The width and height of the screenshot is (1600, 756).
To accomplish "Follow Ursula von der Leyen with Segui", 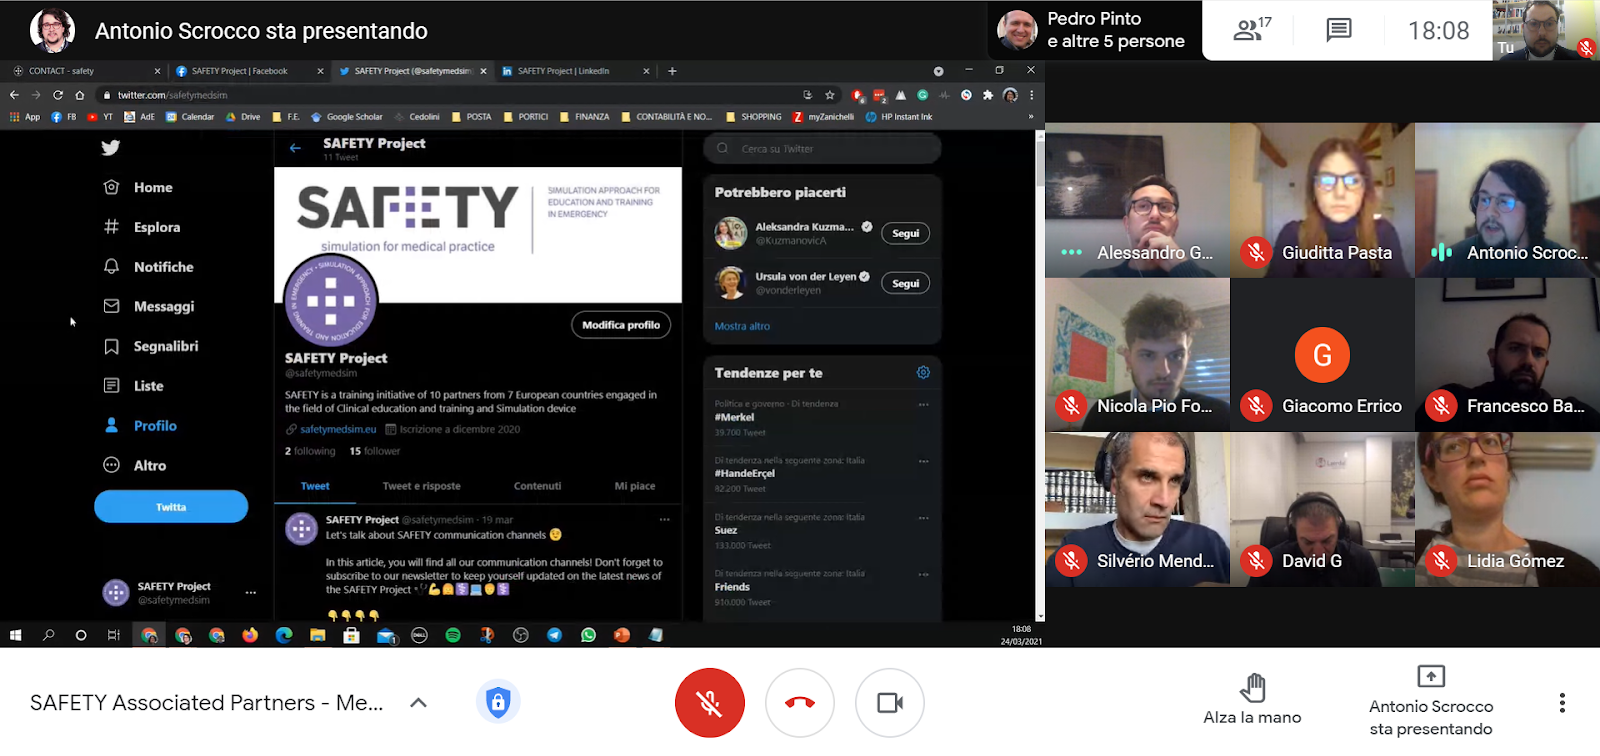I will [906, 283].
